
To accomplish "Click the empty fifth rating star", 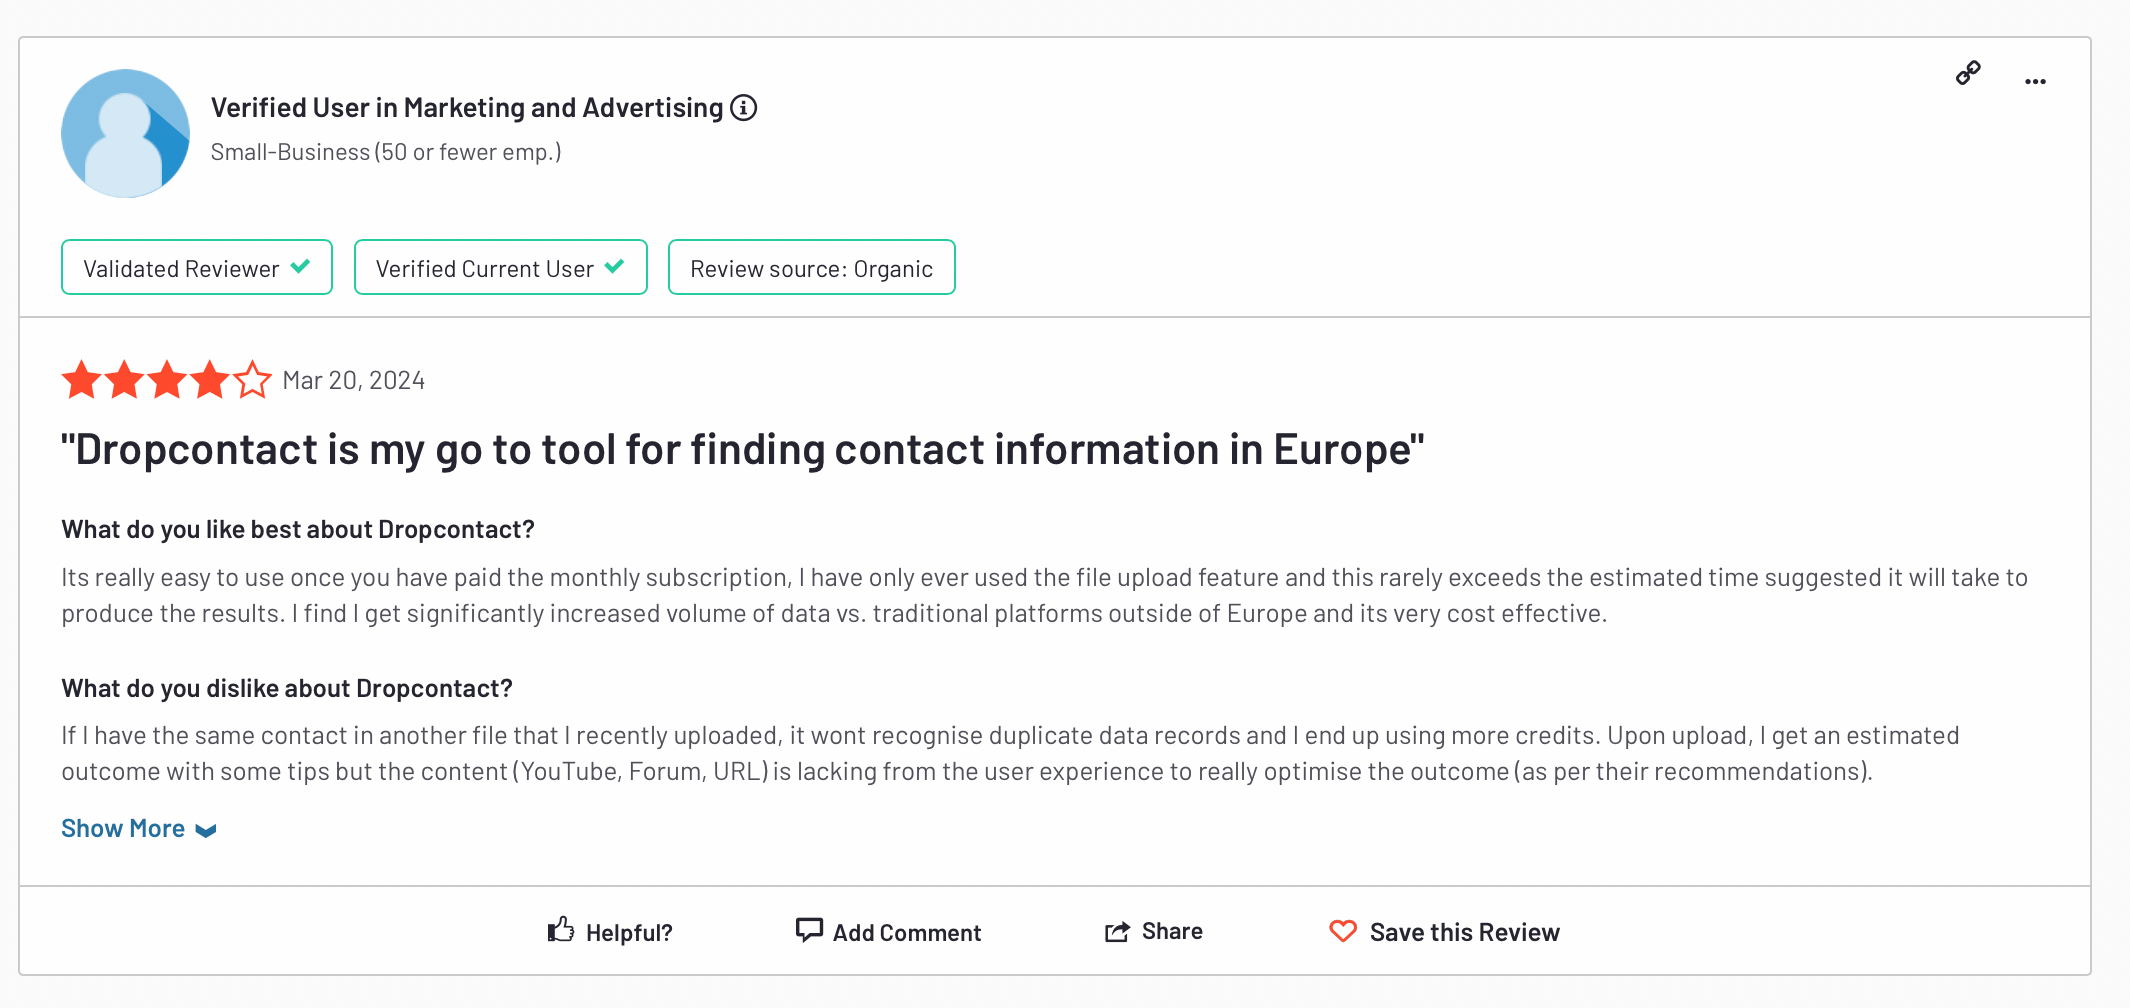I will tap(252, 380).
